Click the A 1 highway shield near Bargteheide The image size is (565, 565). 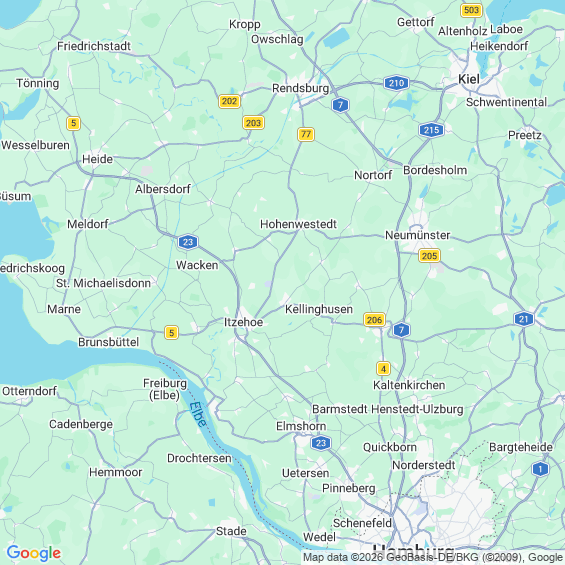click(540, 469)
